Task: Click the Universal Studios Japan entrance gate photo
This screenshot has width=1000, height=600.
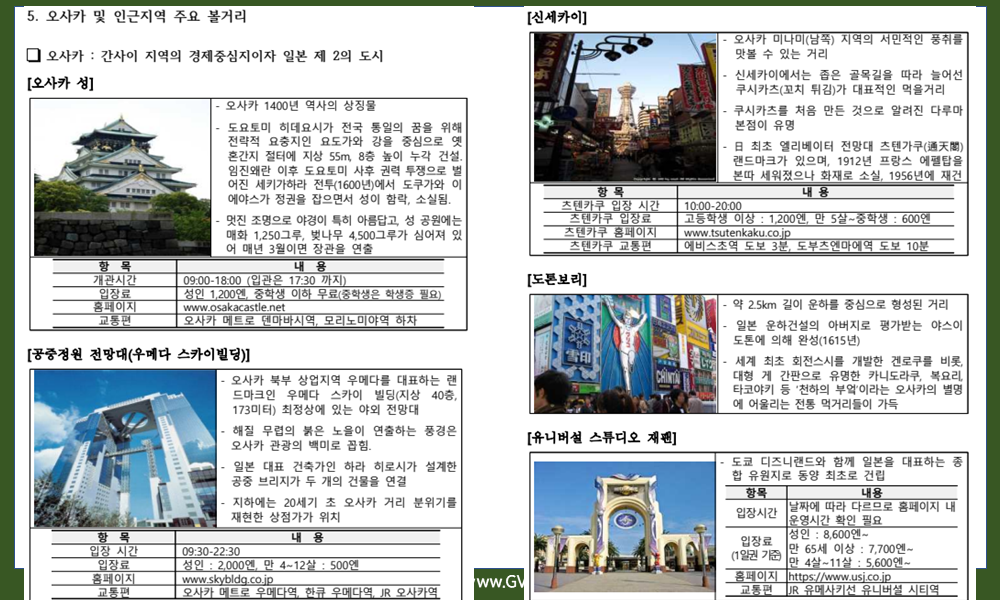Action: (x=624, y=526)
